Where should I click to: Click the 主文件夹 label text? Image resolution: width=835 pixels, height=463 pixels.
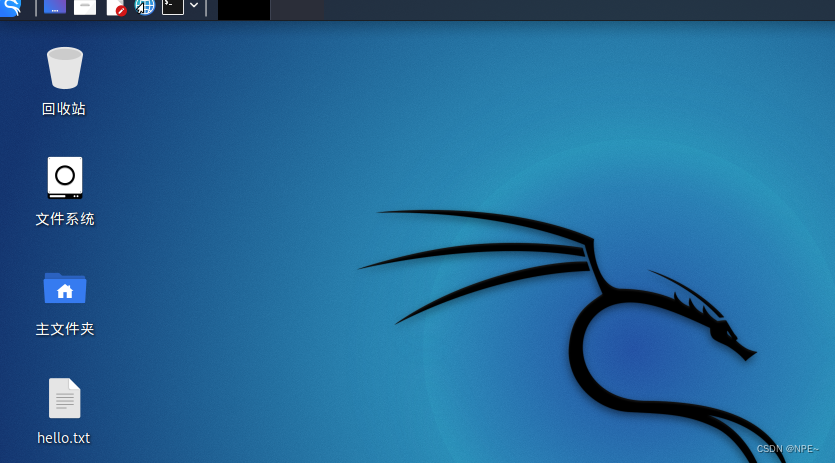point(65,329)
